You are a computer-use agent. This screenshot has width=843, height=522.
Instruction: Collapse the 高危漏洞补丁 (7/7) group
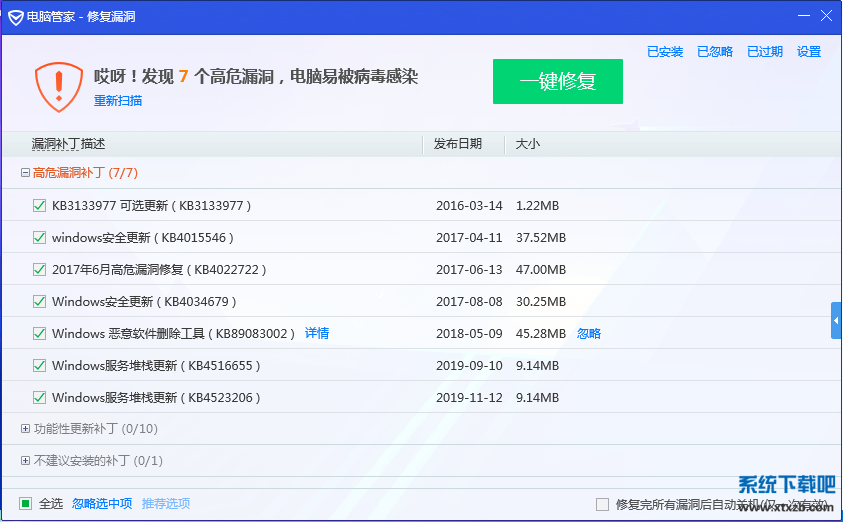25,173
